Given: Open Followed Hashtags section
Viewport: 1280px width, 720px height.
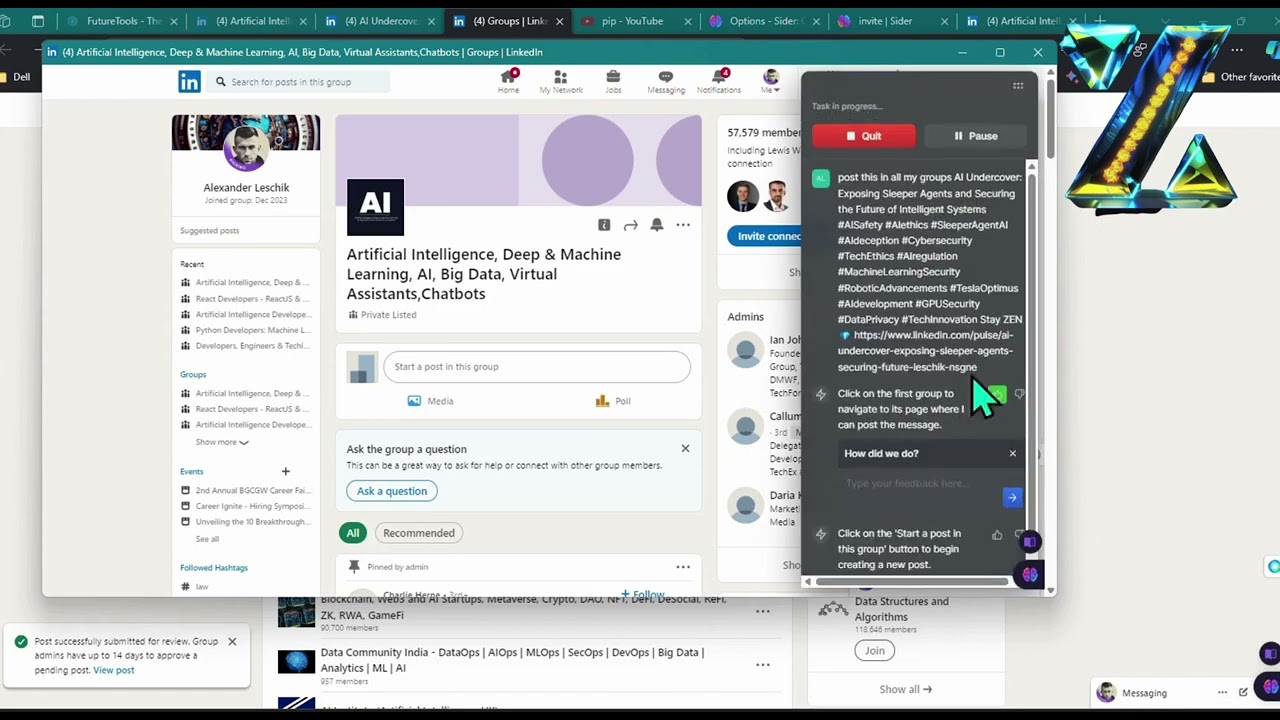Looking at the screenshot, I should [x=214, y=568].
